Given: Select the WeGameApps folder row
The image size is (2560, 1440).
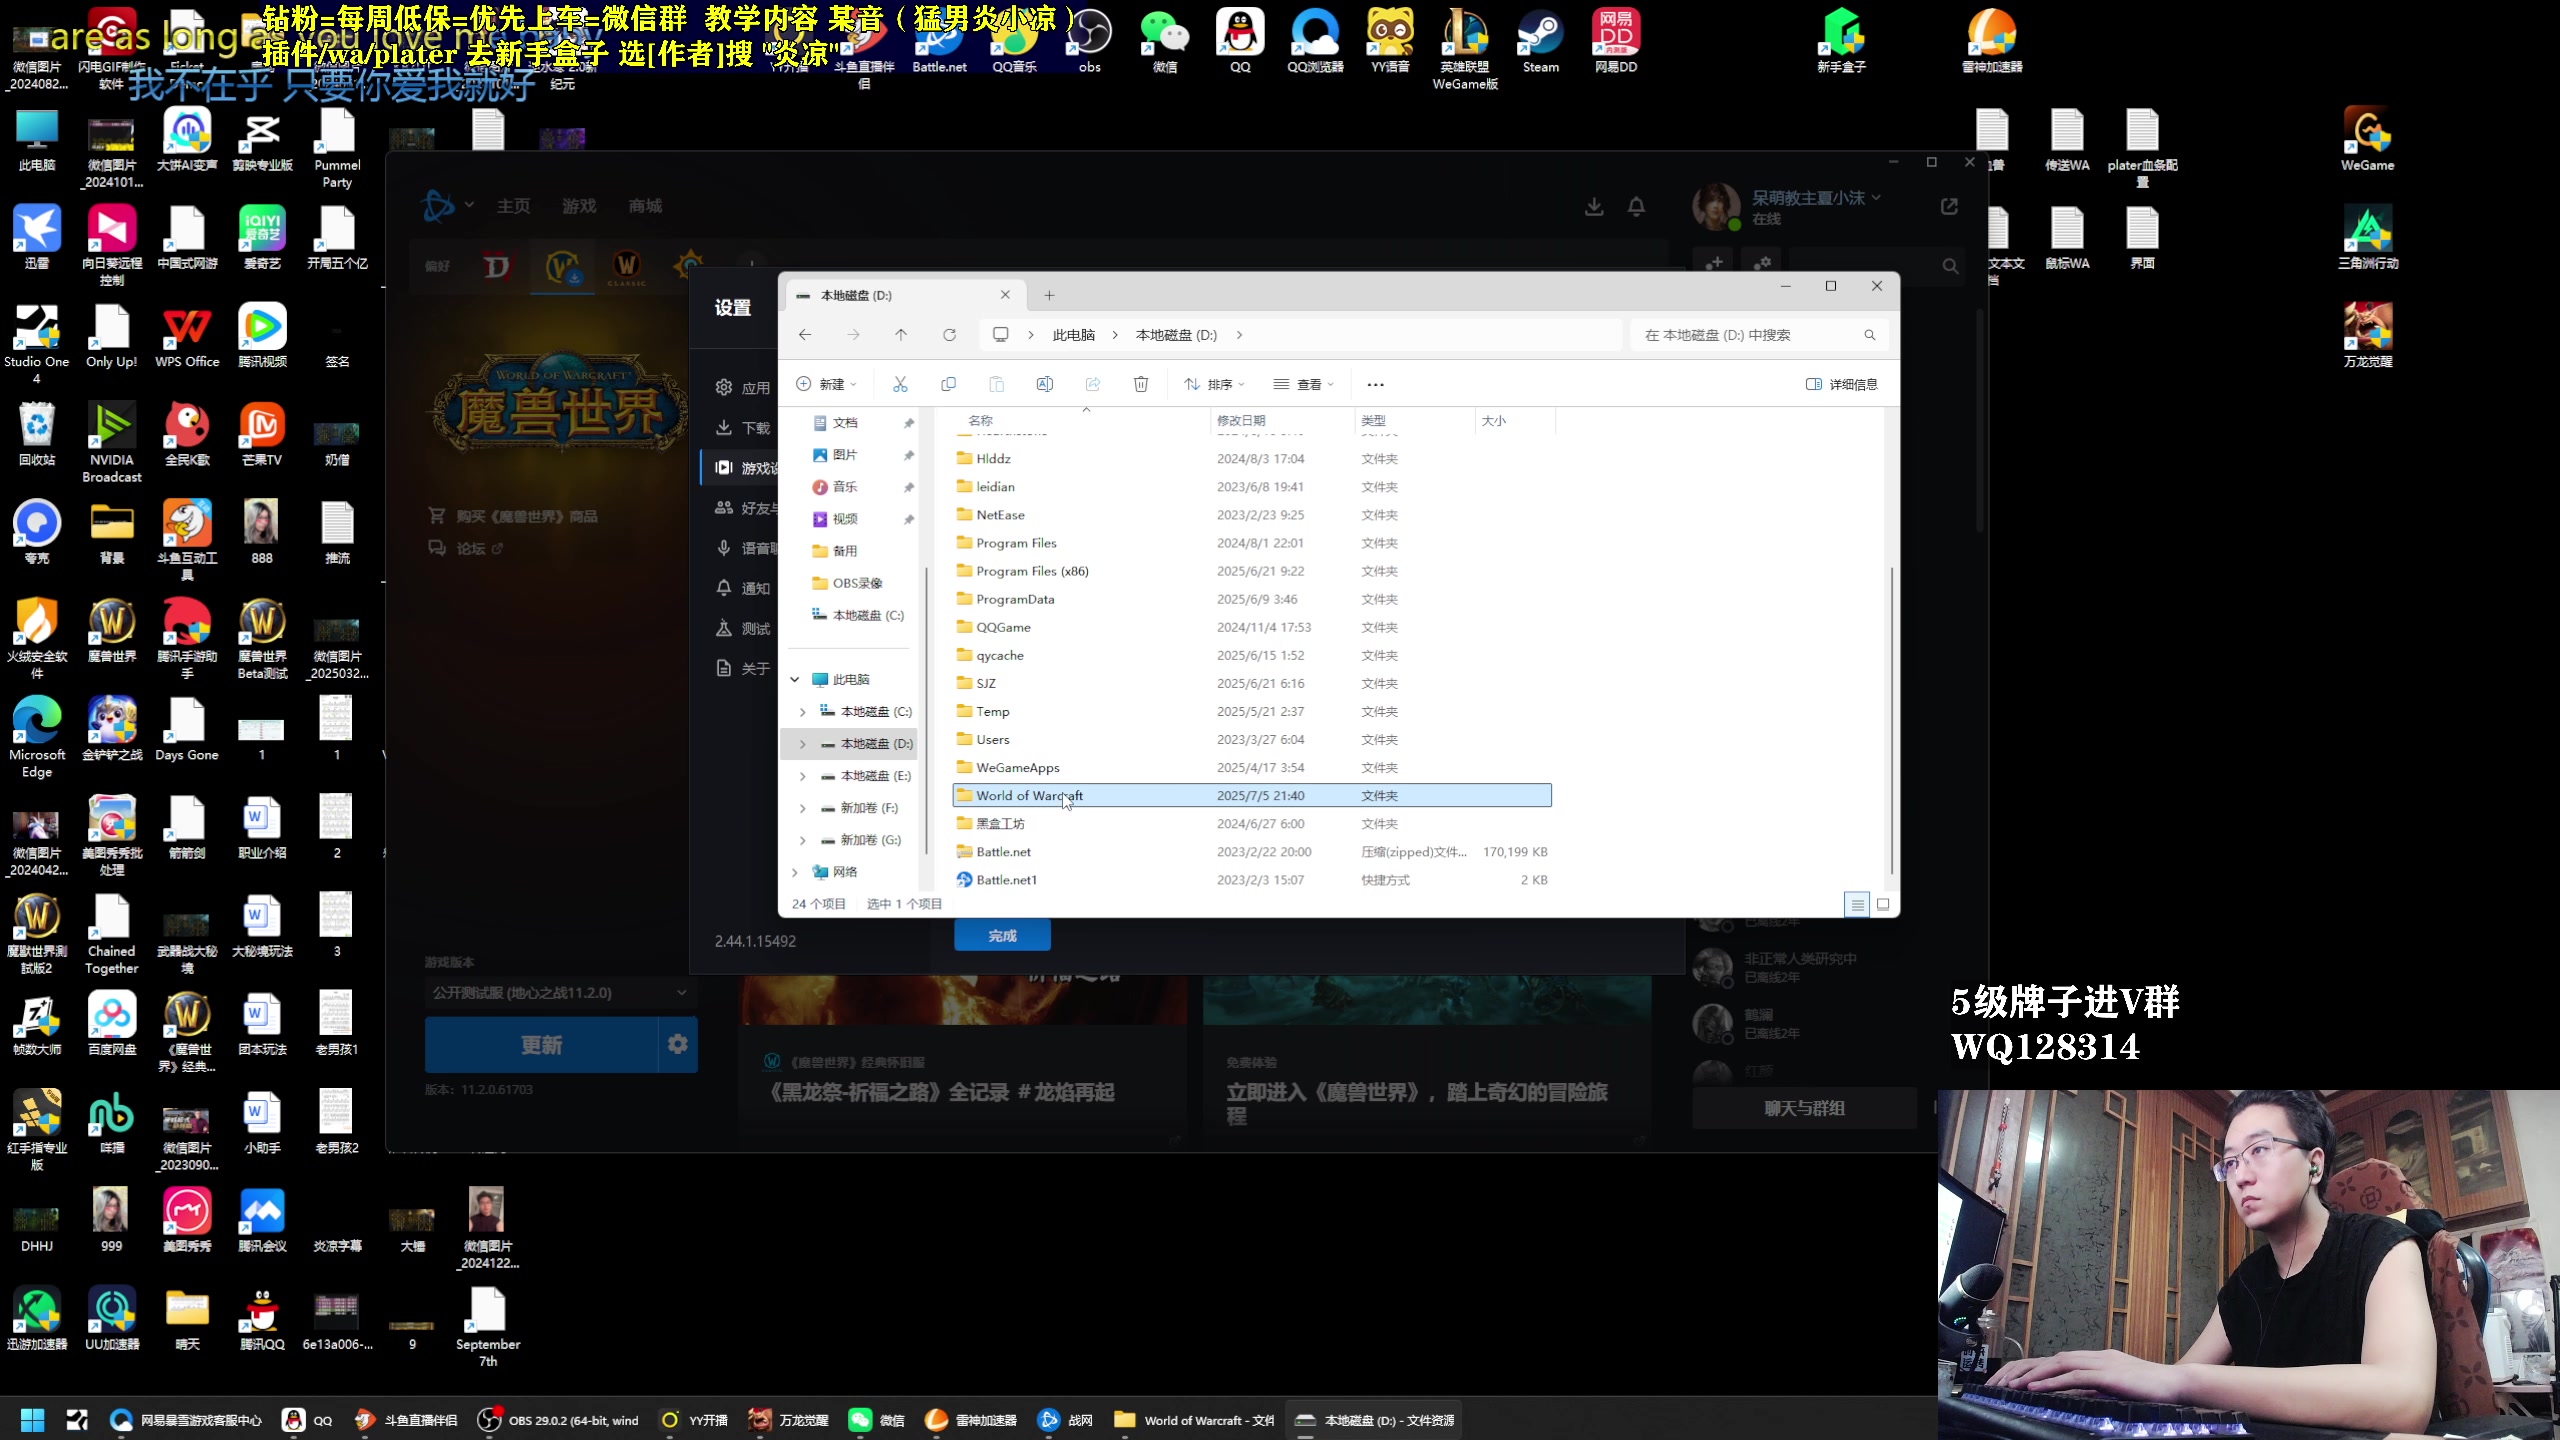Looking at the screenshot, I should coord(1252,768).
